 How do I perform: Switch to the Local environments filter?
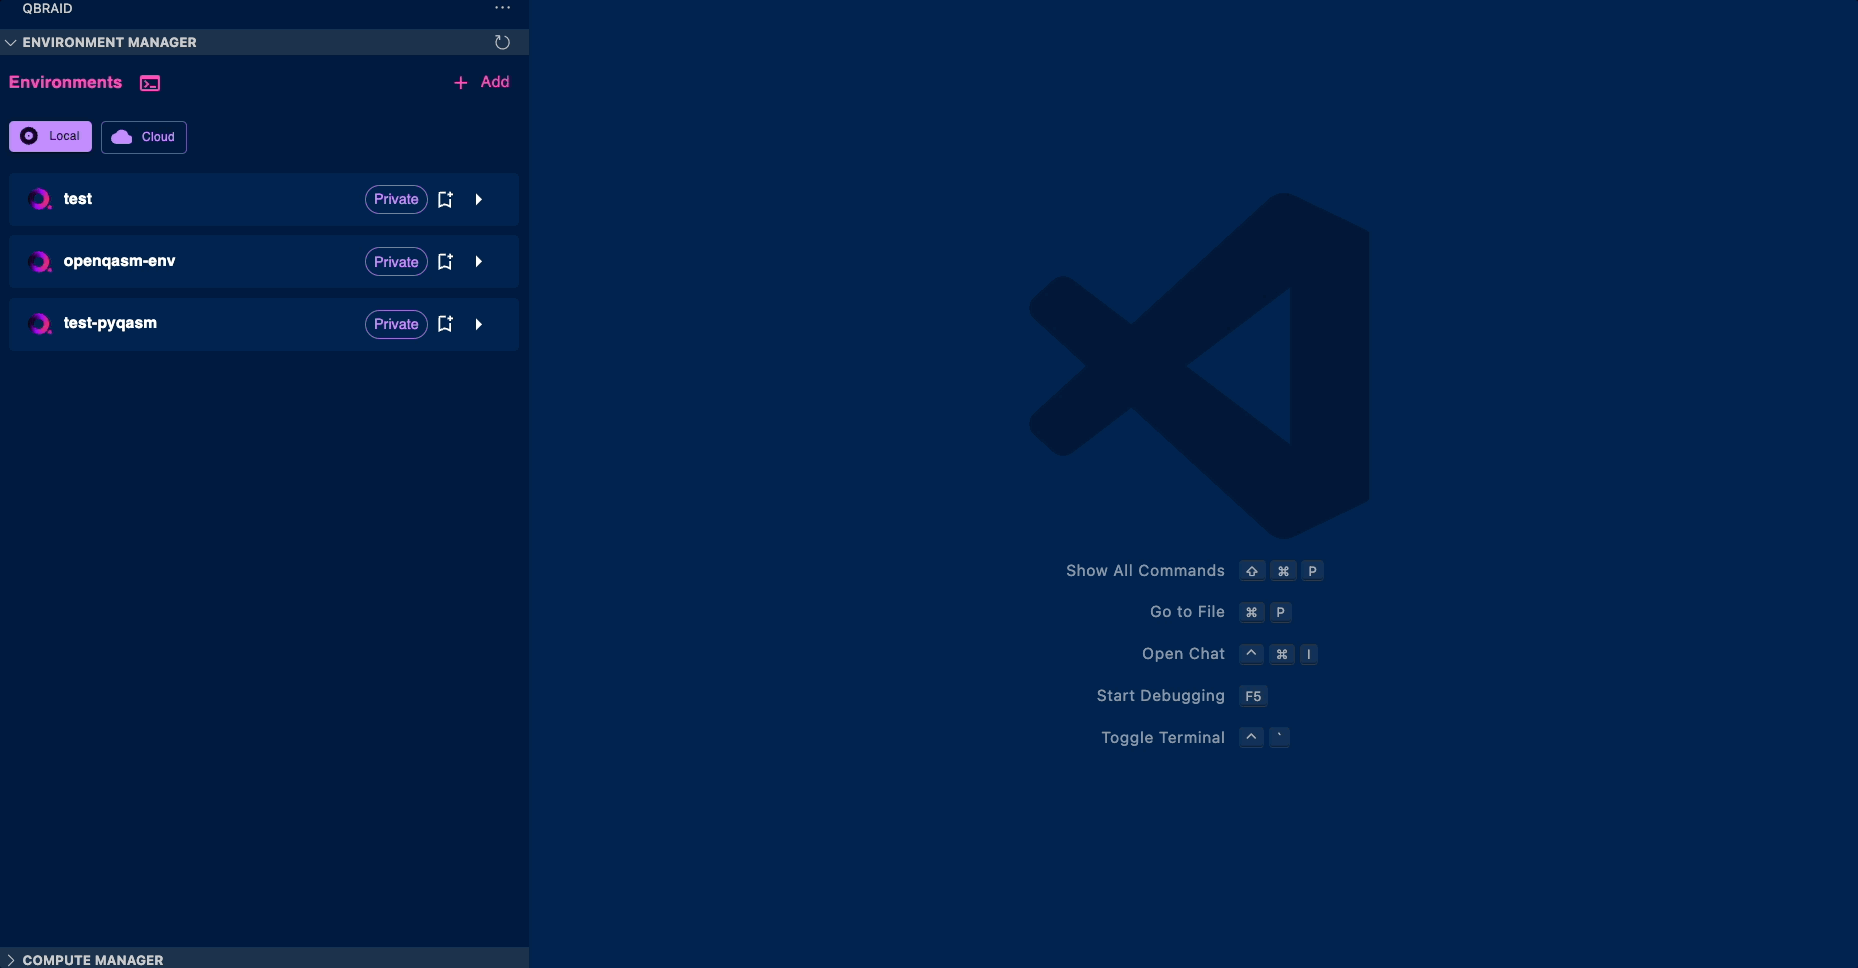(50, 136)
